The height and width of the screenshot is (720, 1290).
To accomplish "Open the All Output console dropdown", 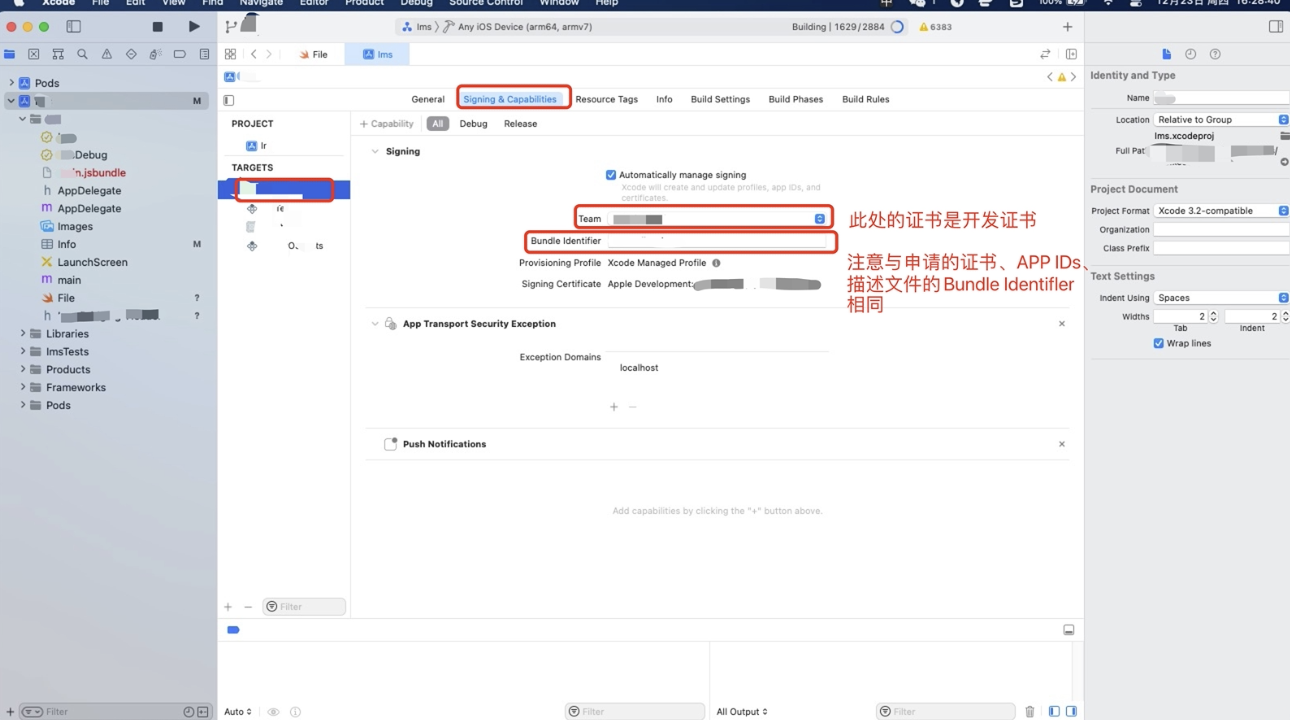I will coord(742,712).
